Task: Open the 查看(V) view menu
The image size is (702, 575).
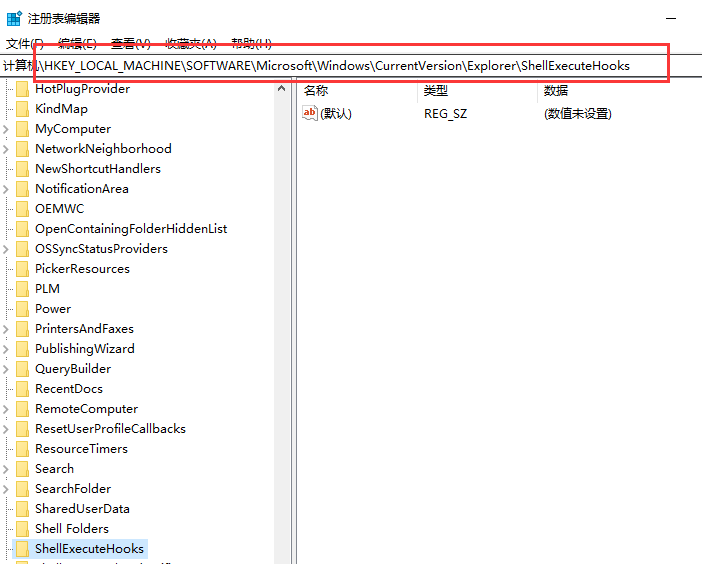Action: [x=130, y=44]
